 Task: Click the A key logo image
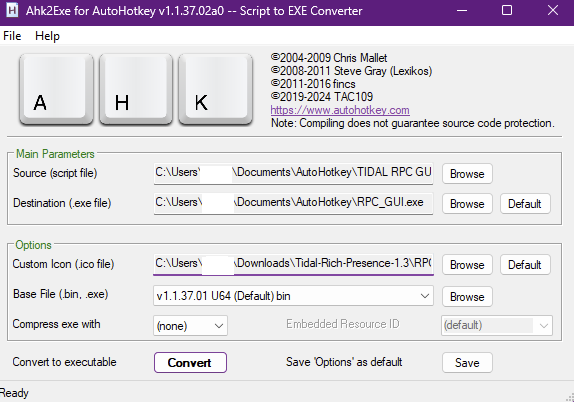pos(56,89)
